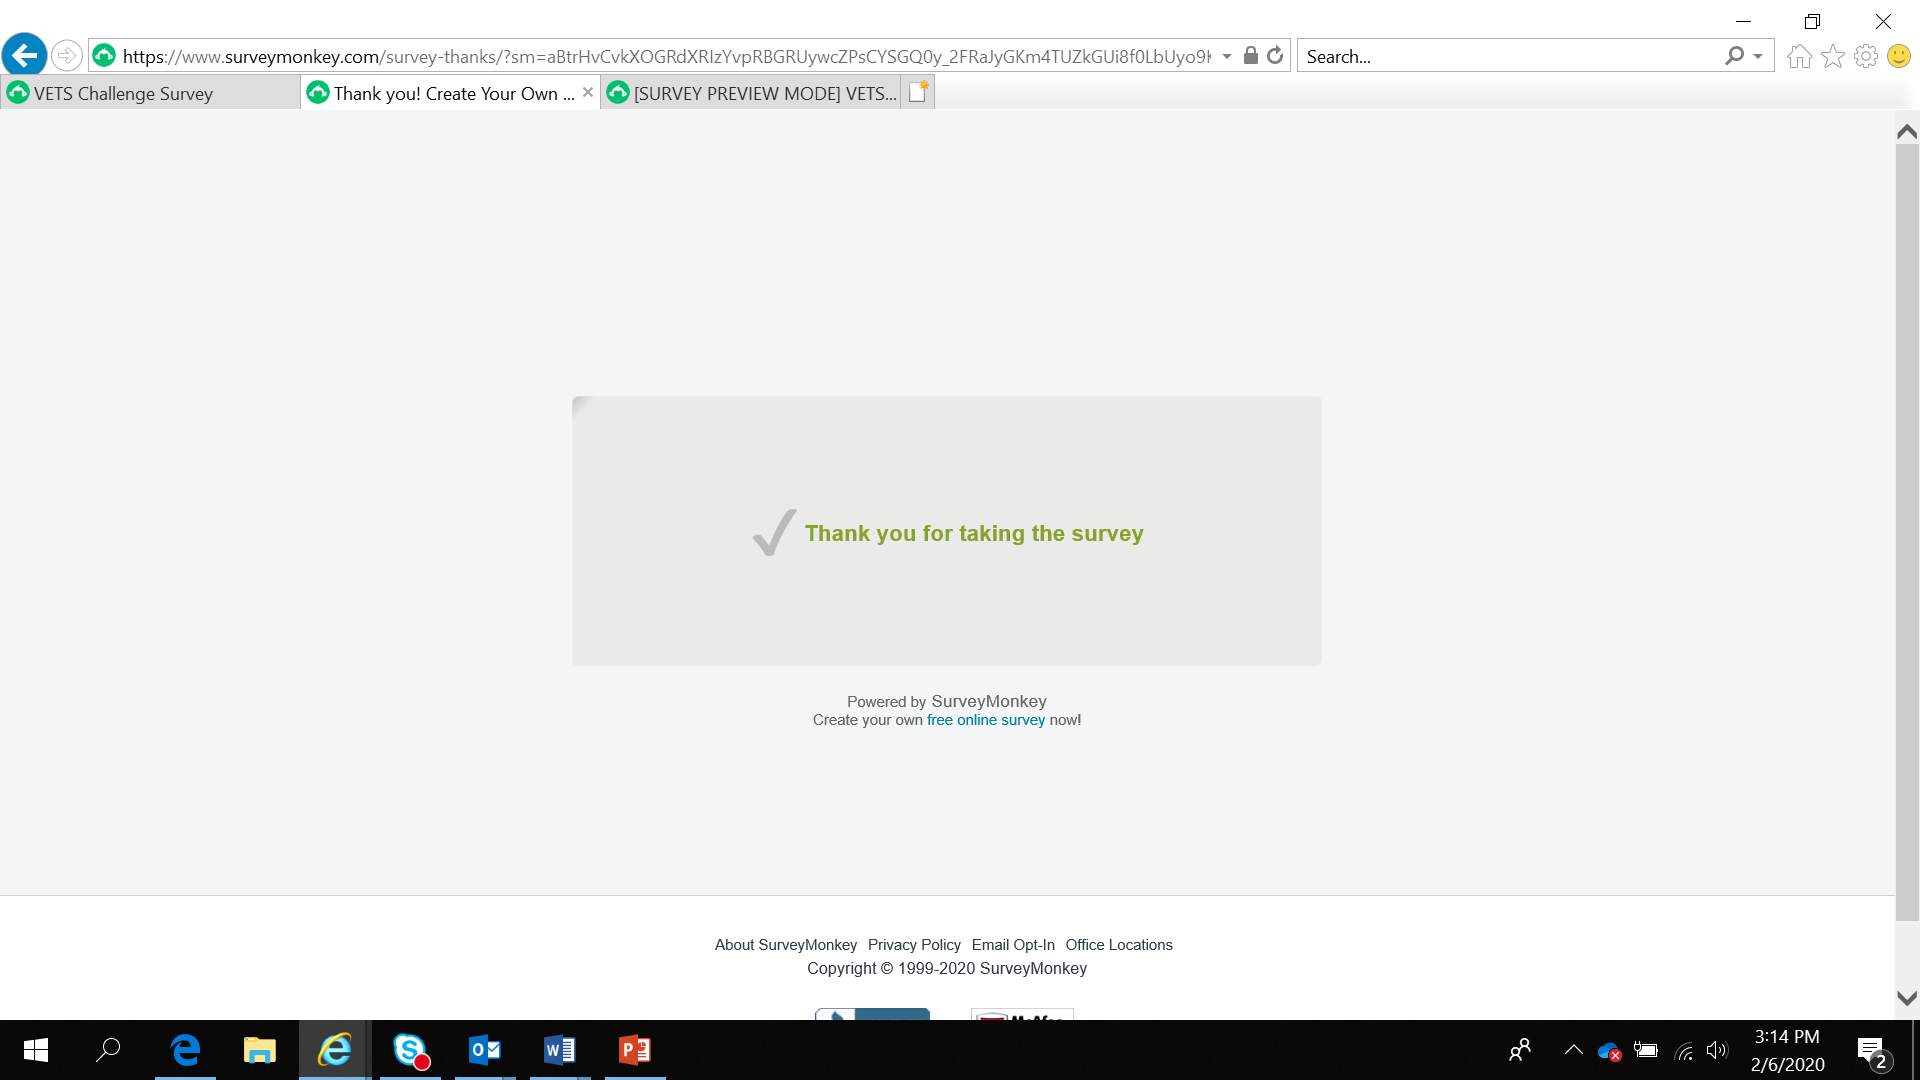Click the Office Locations link
Image resolution: width=1920 pixels, height=1080 pixels.
point(1118,945)
